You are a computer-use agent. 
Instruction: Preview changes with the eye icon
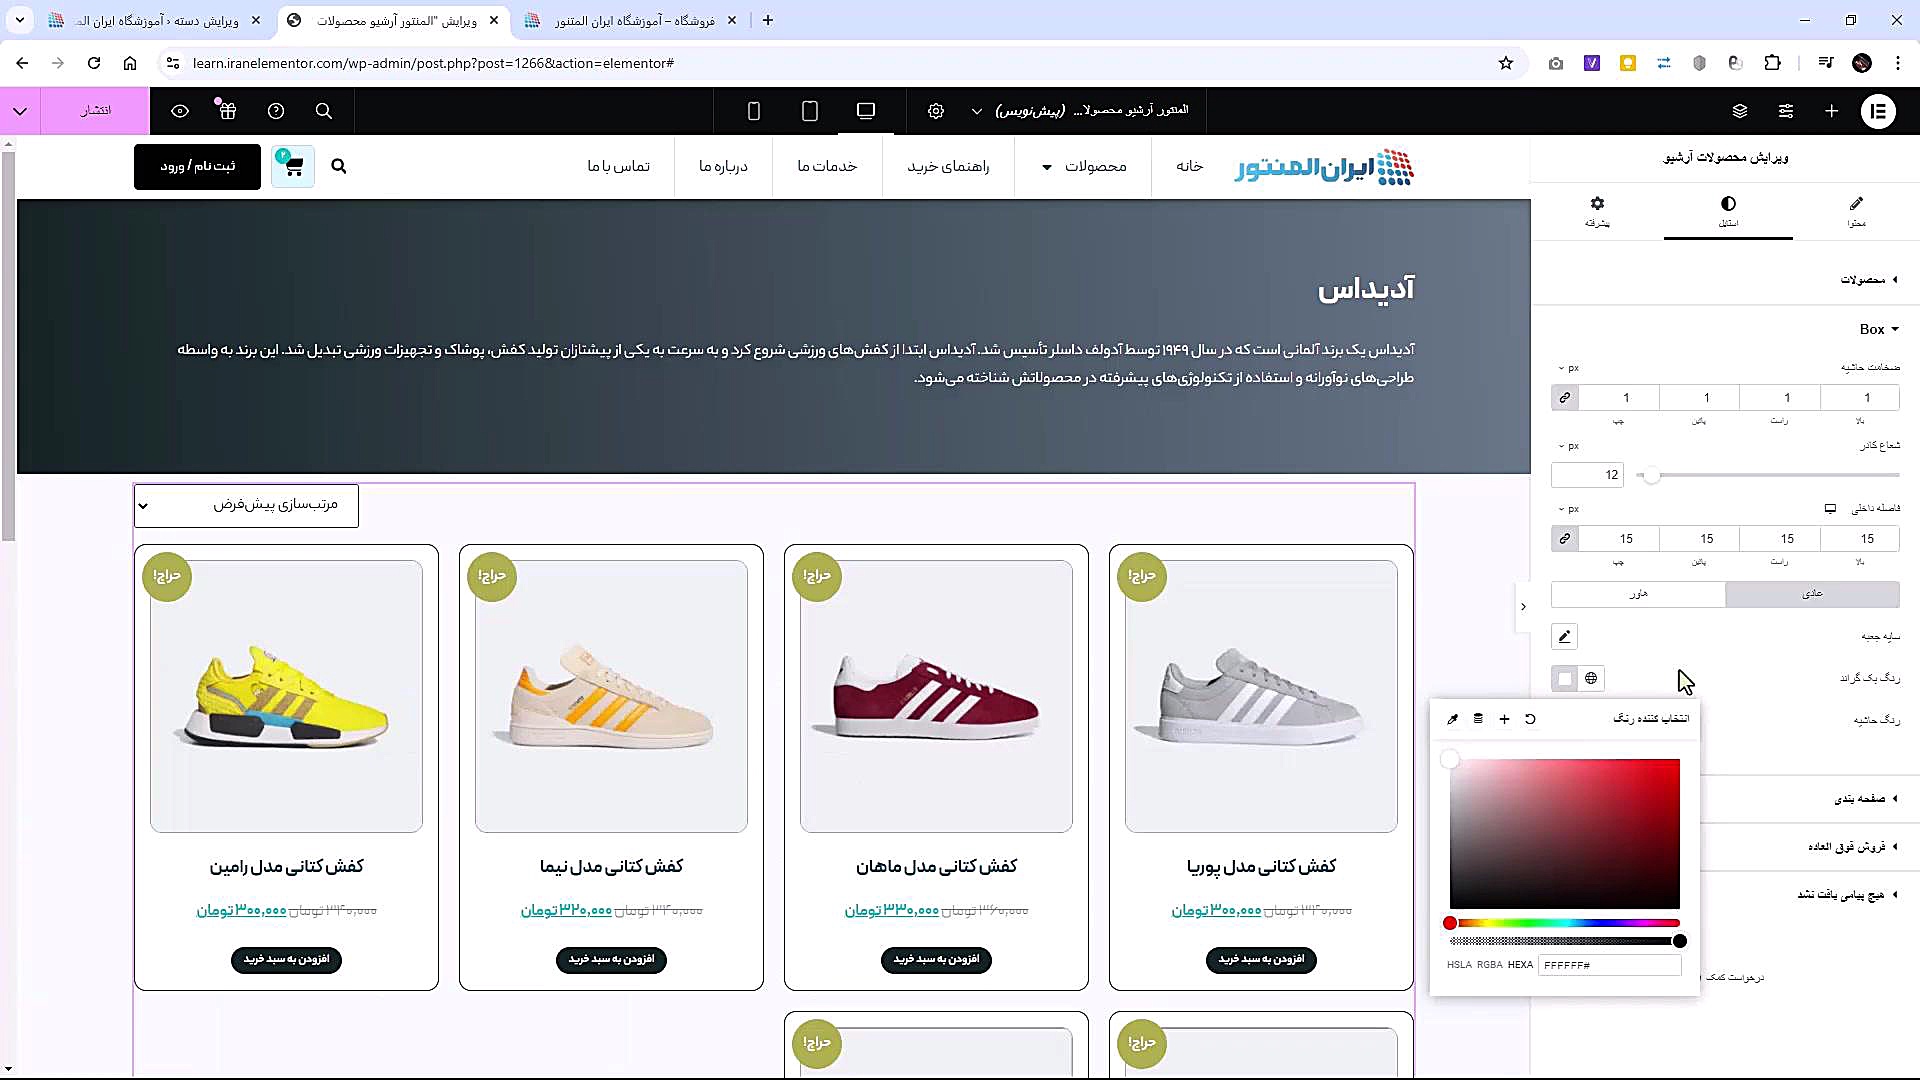(180, 111)
